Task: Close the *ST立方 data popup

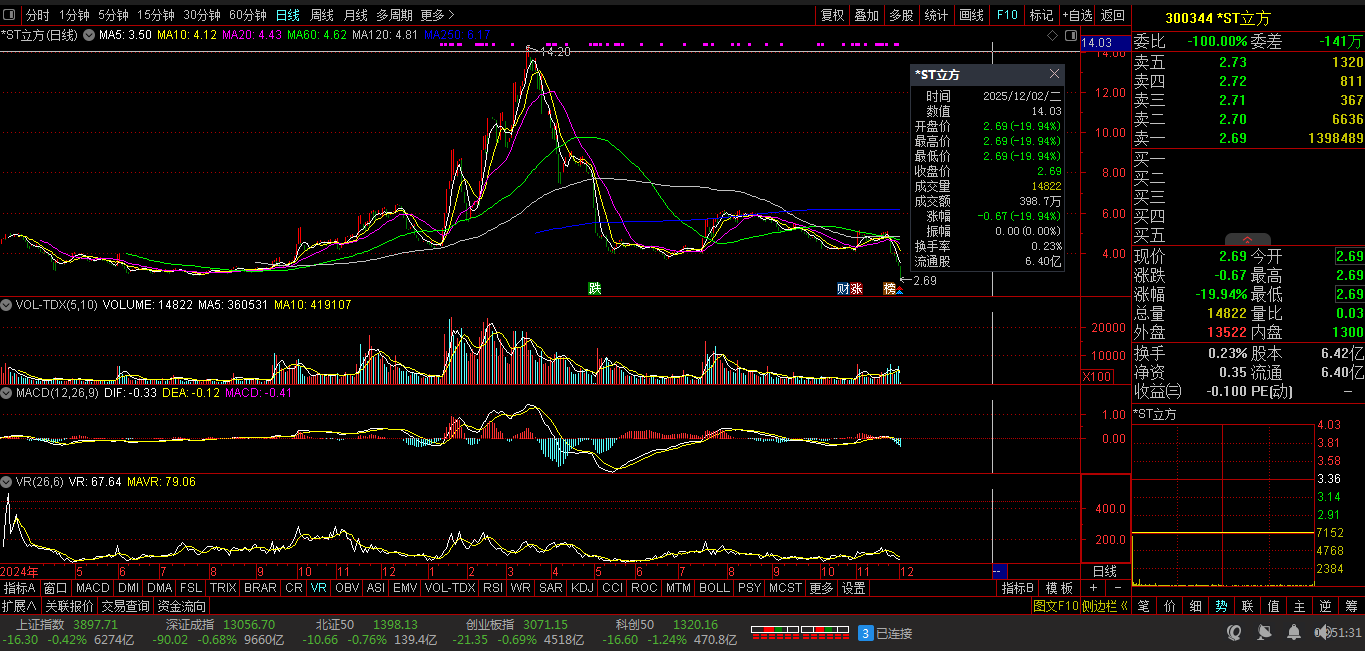Action: pyautogui.click(x=1054, y=74)
